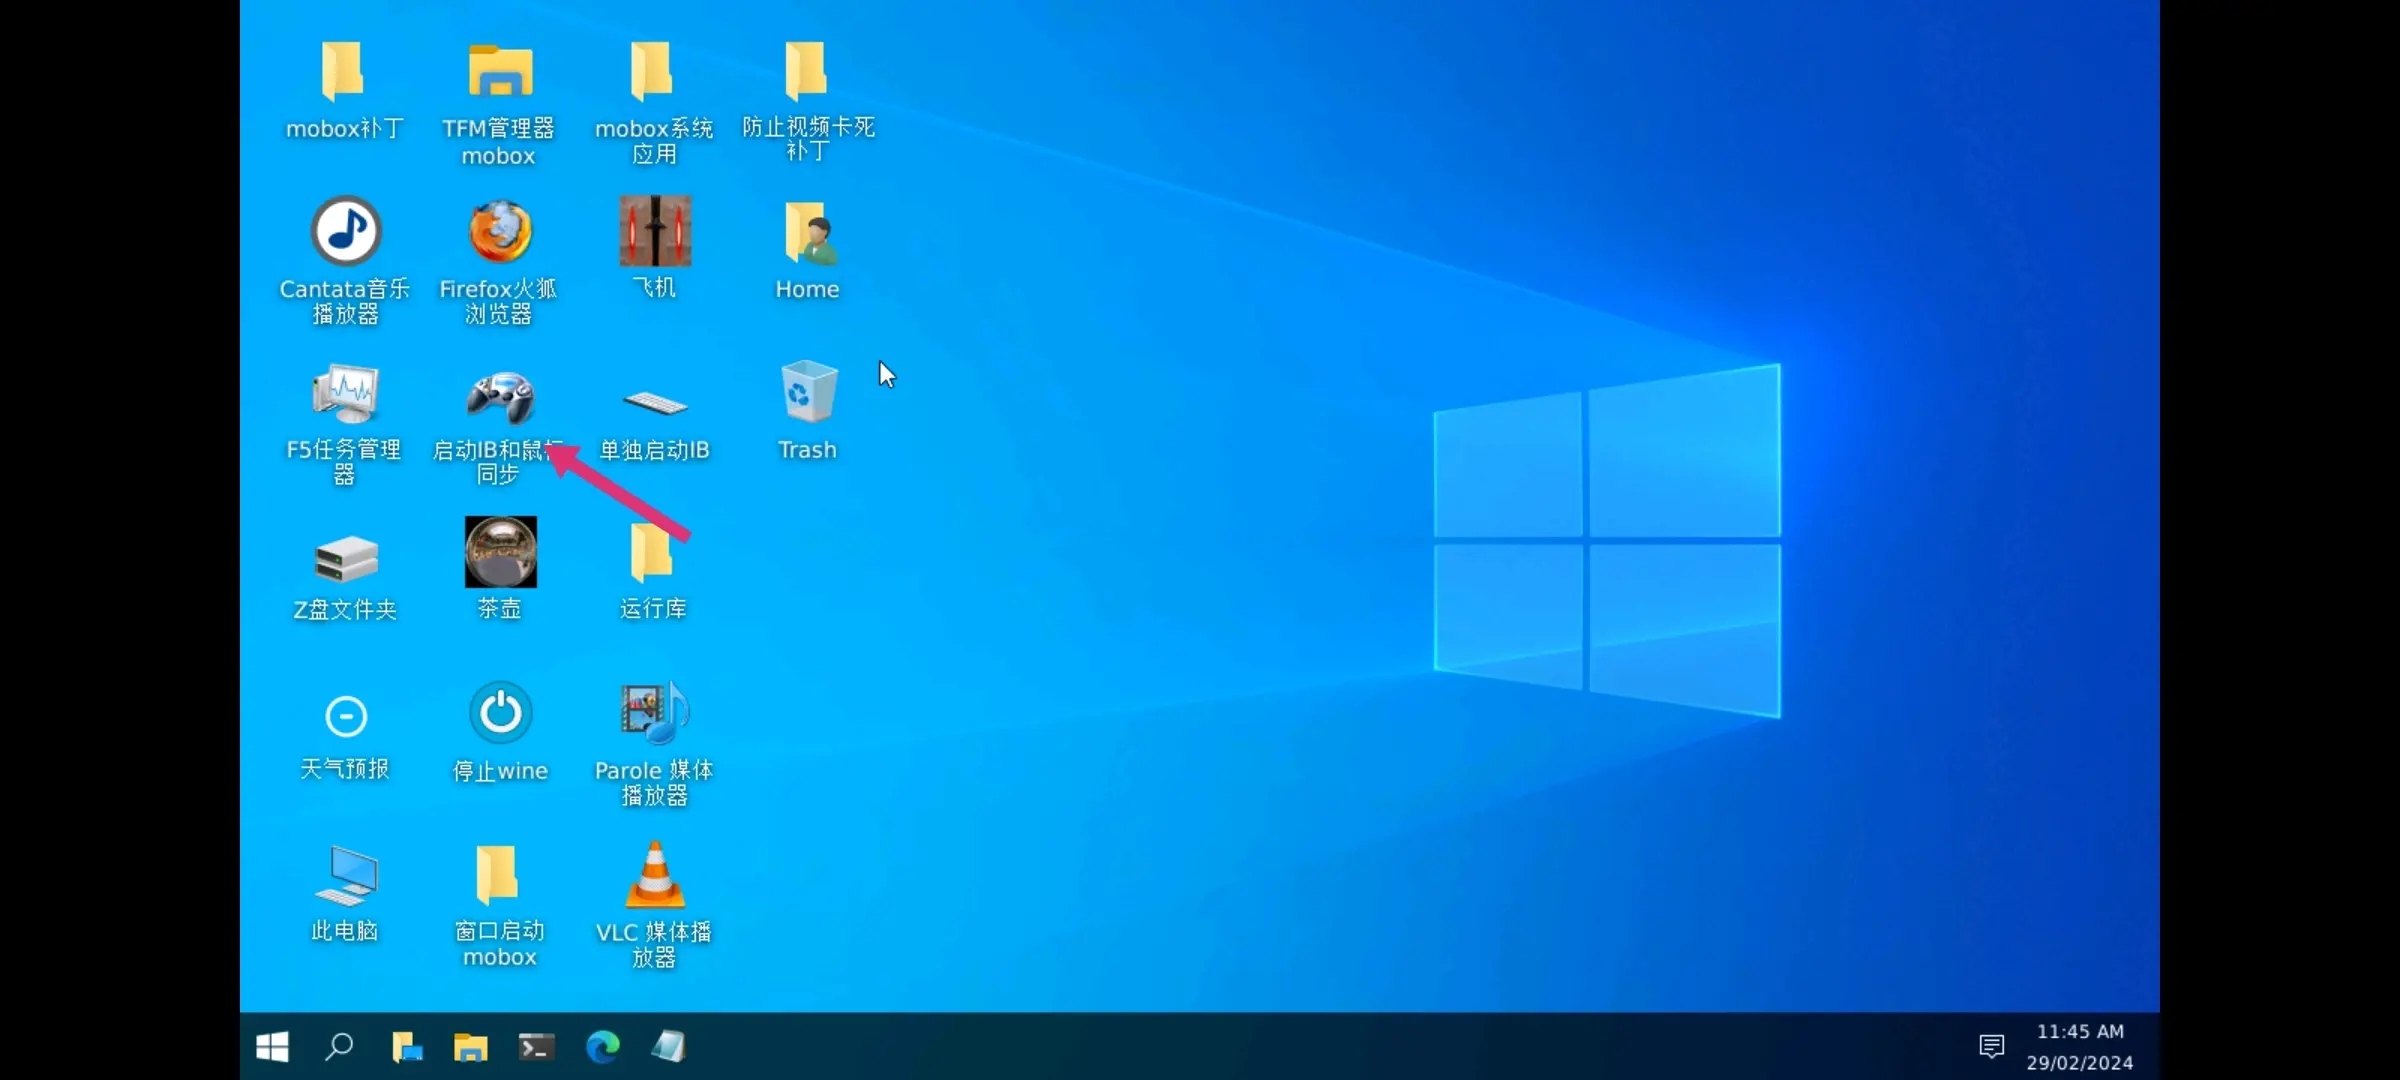This screenshot has height=1080, width=2400.
Task: Open the Parole media player icon
Action: tap(654, 714)
